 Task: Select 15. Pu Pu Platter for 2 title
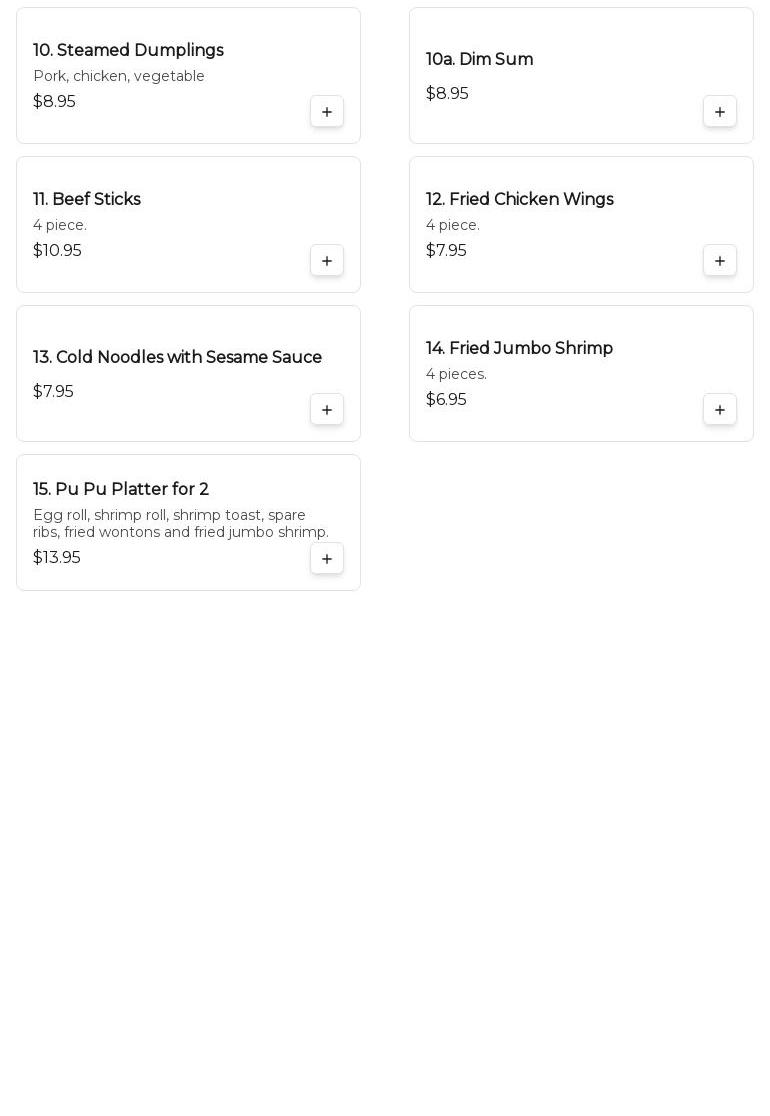[x=120, y=490]
